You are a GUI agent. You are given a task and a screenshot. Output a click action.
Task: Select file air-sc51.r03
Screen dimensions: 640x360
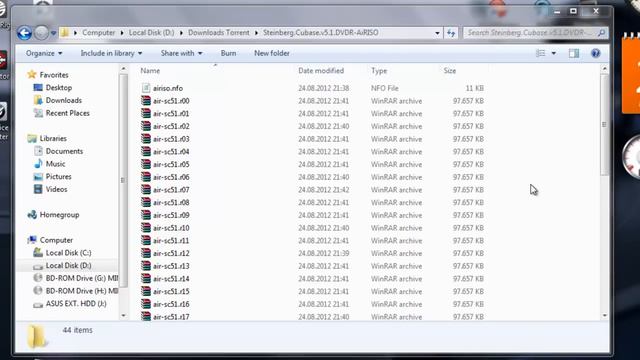pyautogui.click(x=171, y=139)
